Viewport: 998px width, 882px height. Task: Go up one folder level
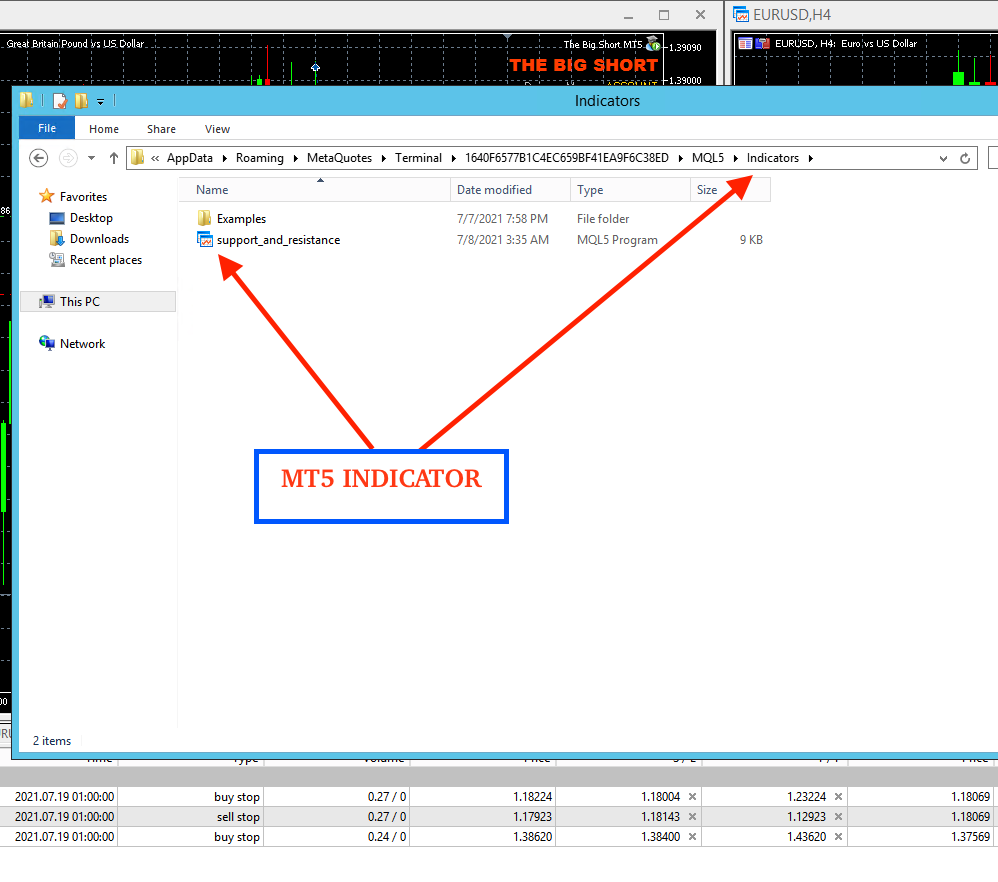pos(113,158)
